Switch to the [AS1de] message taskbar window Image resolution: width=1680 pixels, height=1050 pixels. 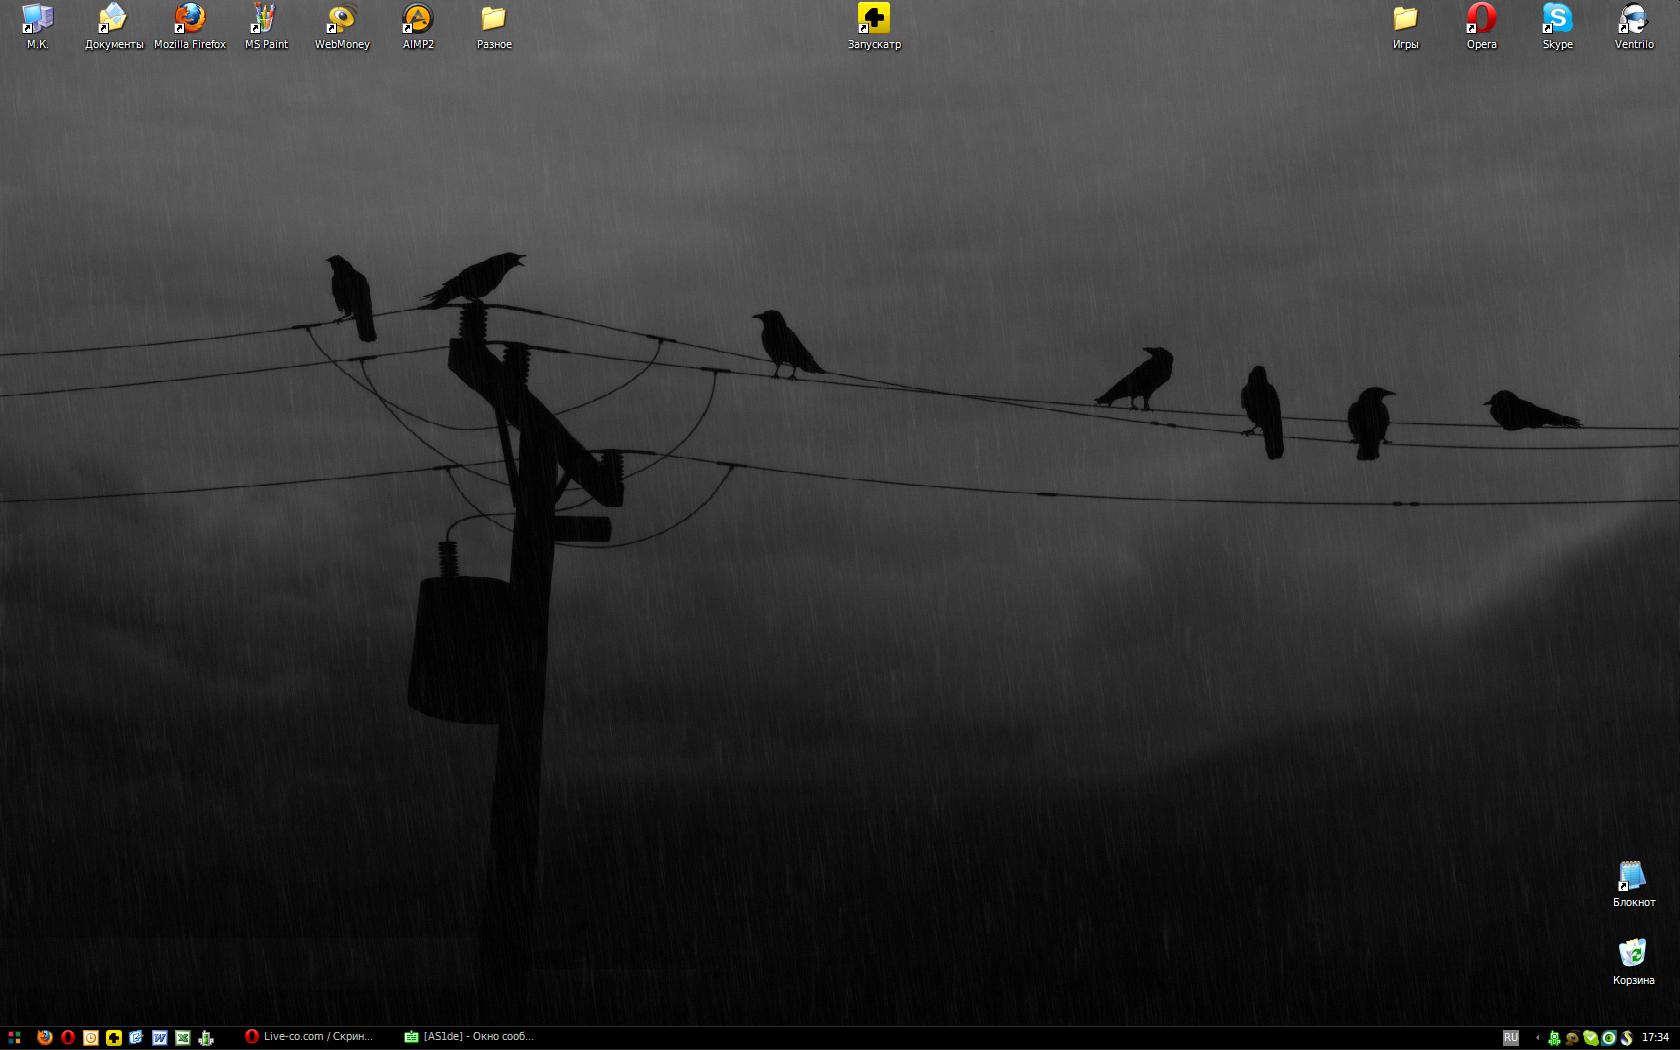click(470, 1037)
